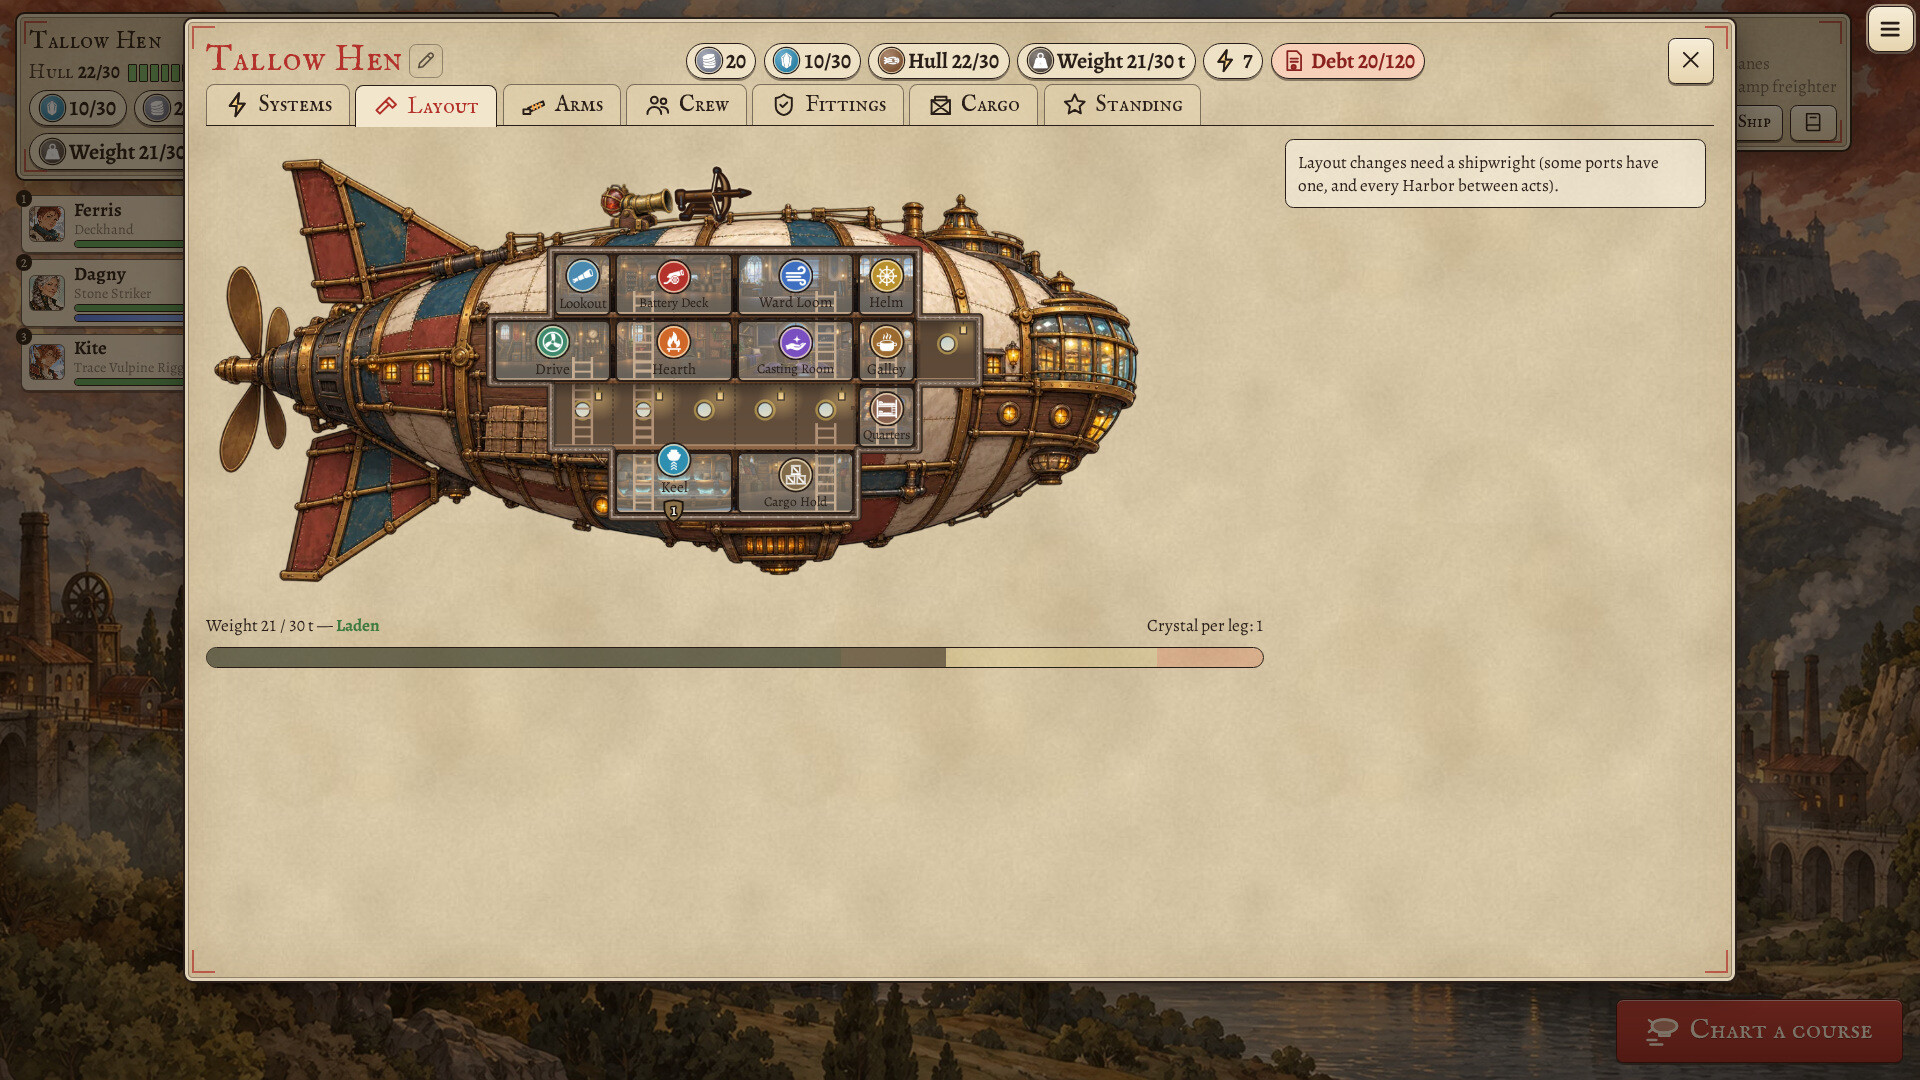The height and width of the screenshot is (1080, 1920).
Task: Select the Battery Deck cannon icon
Action: [673, 276]
